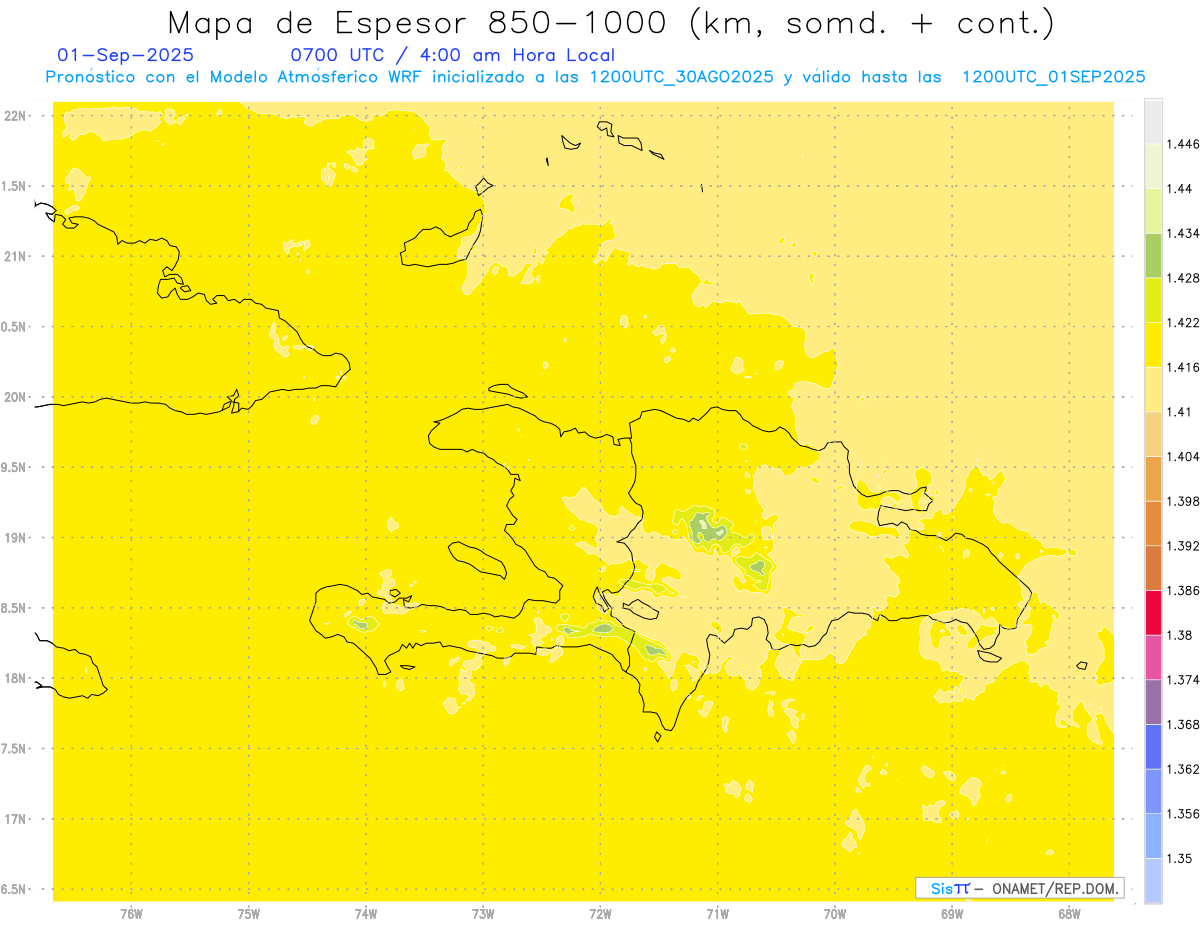This screenshot has width=1200, height=927.
Task: Click the 19N latitude label
Action: 16,538
